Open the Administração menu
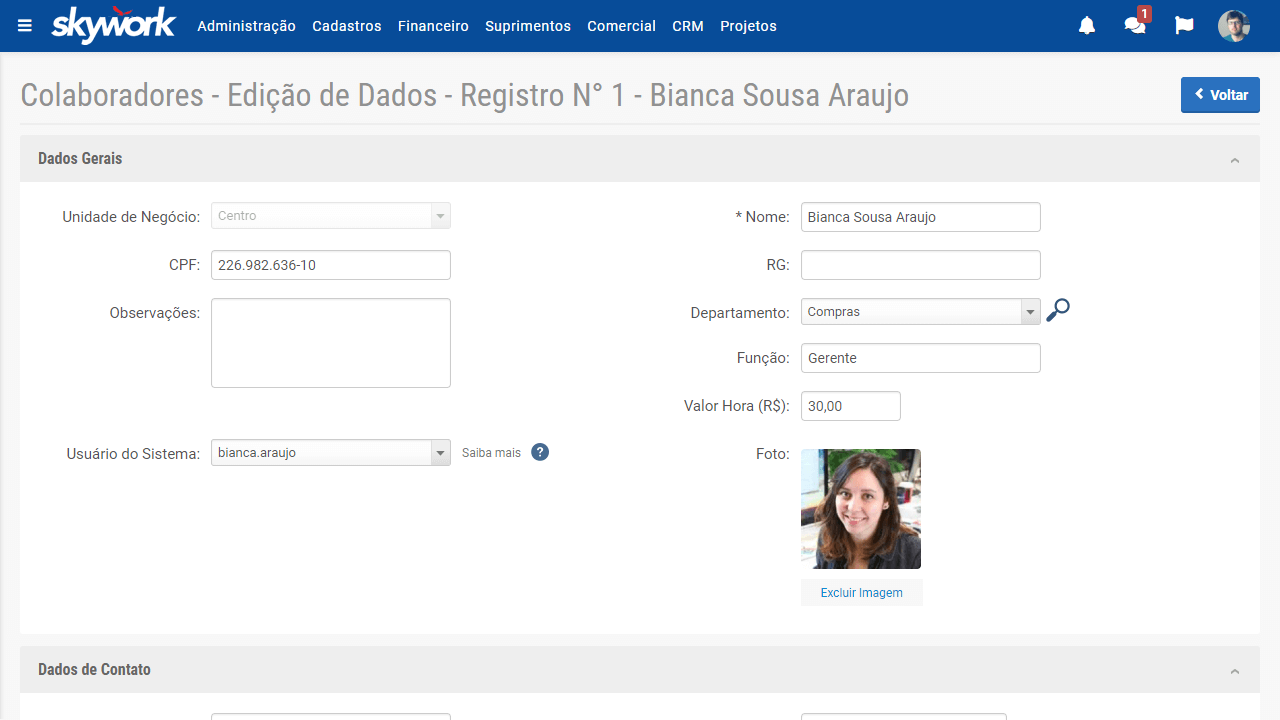This screenshot has height=720, width=1280. point(246,26)
